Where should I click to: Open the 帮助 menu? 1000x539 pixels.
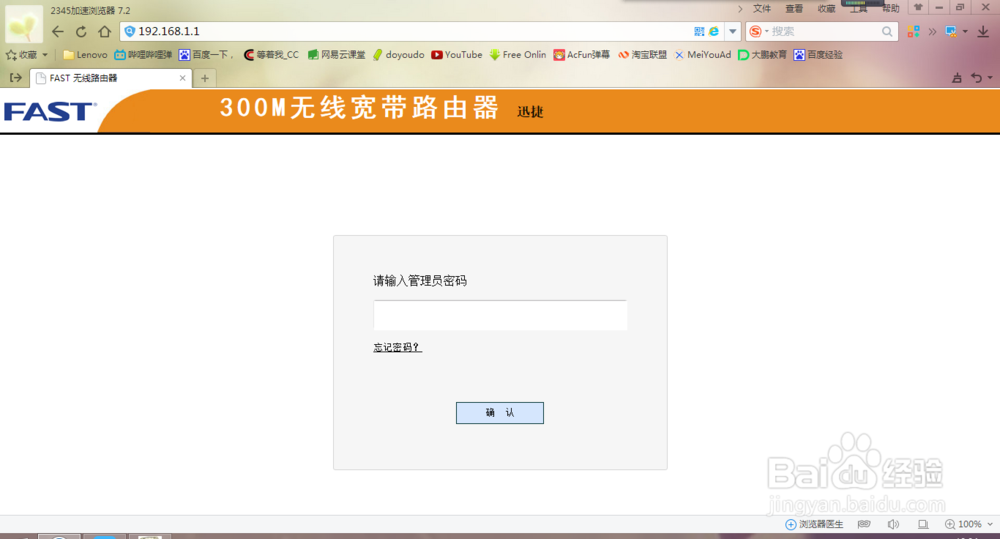891,8
